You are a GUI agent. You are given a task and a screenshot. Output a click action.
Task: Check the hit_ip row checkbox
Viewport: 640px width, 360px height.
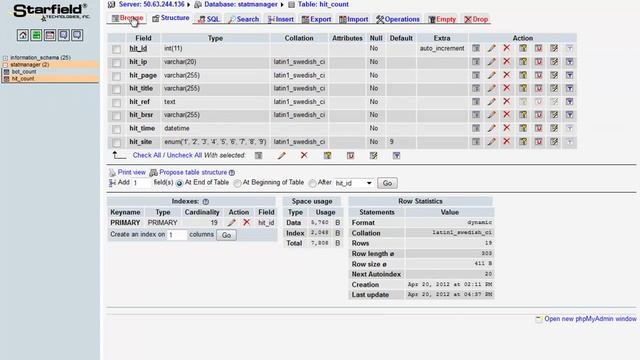116,63
